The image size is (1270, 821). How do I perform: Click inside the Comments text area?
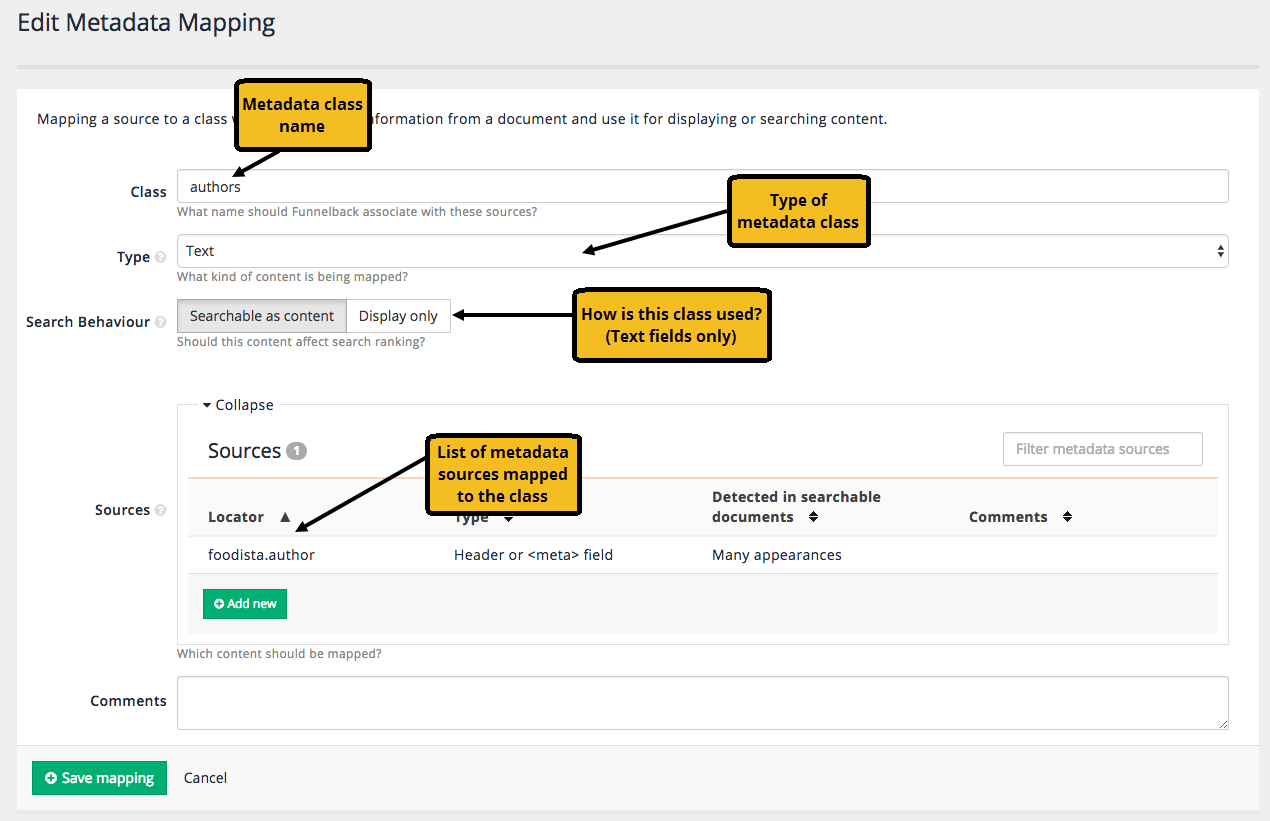700,702
